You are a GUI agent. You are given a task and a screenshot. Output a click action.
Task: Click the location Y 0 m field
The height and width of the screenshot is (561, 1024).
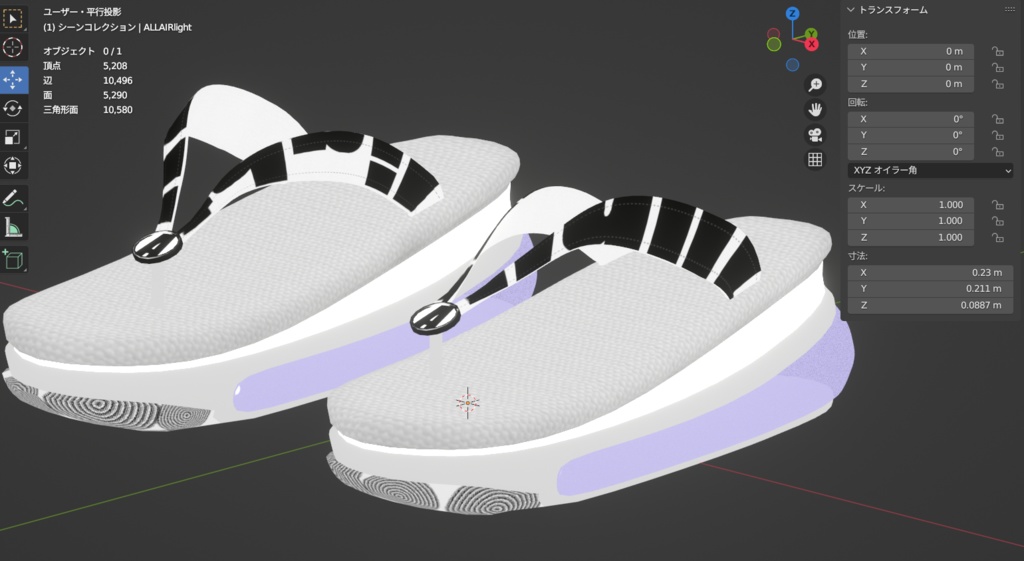click(x=910, y=67)
